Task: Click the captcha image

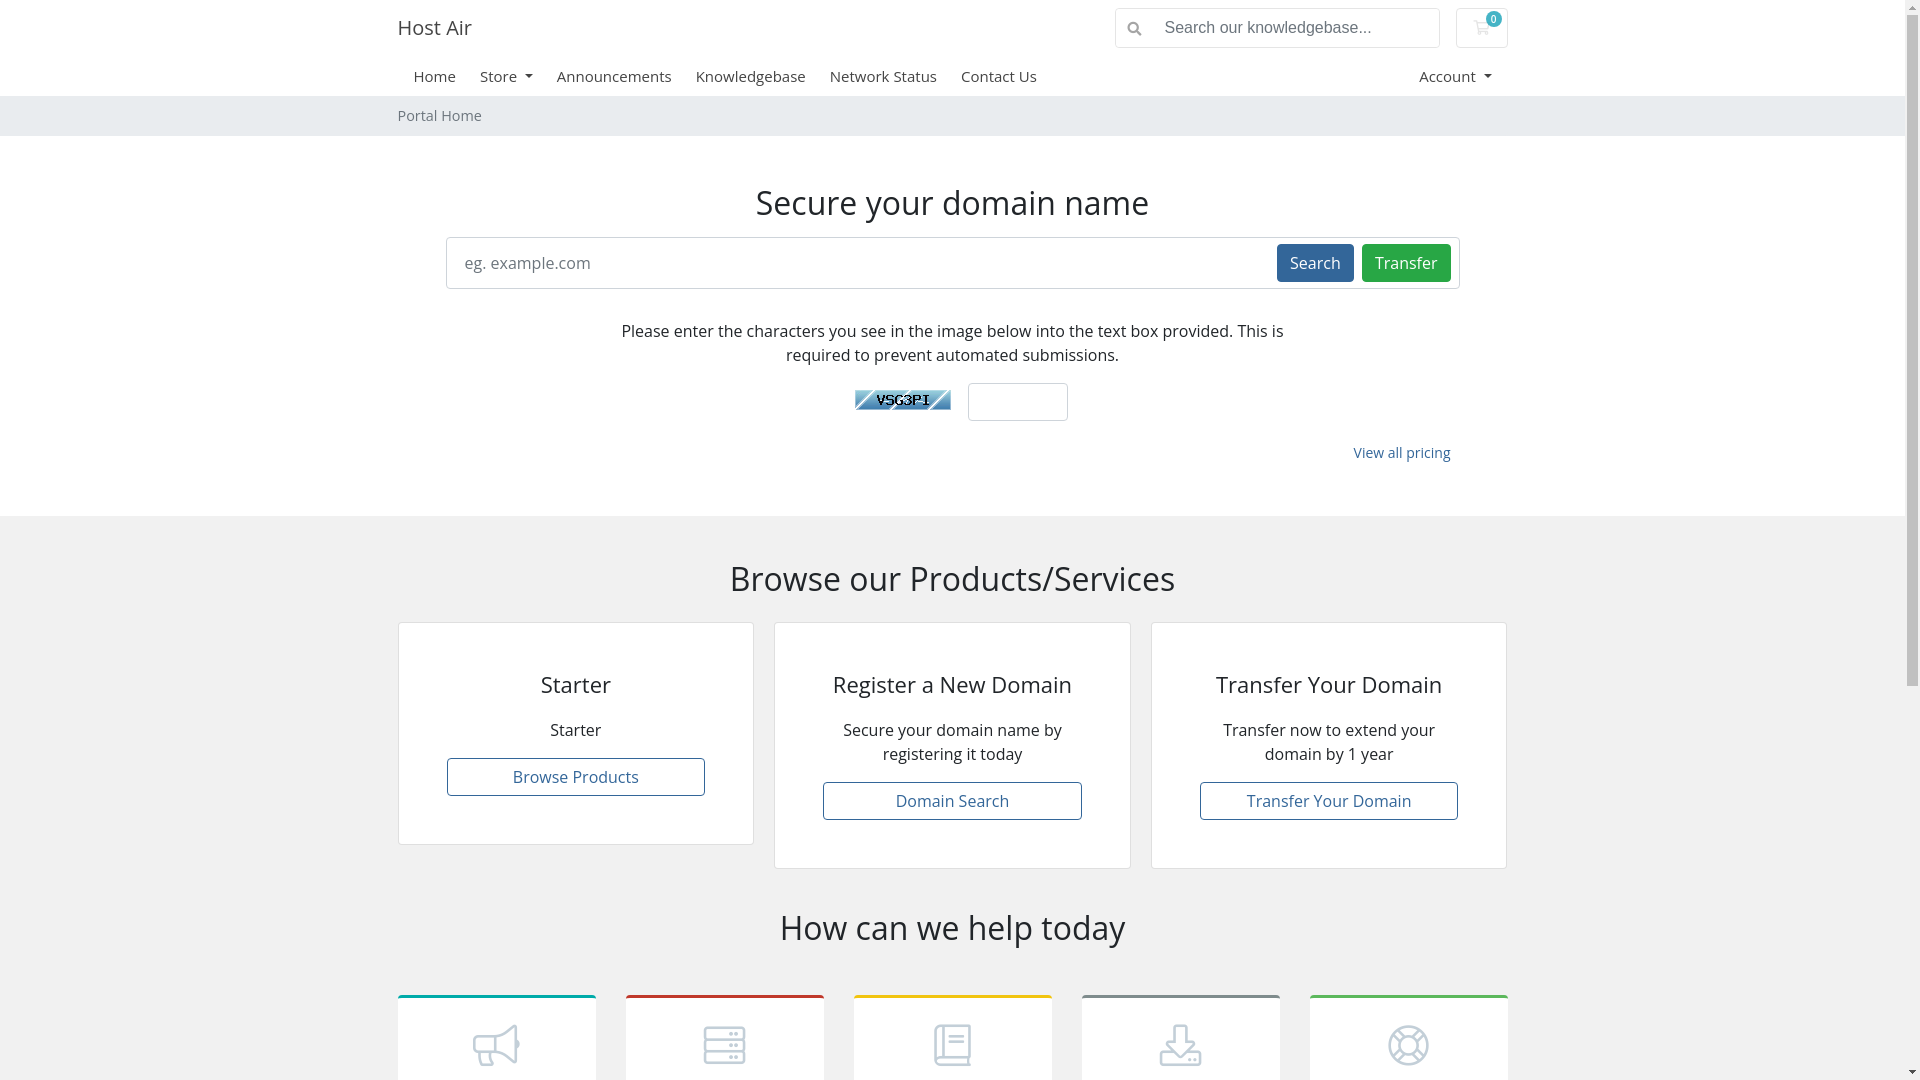Action: 902,400
